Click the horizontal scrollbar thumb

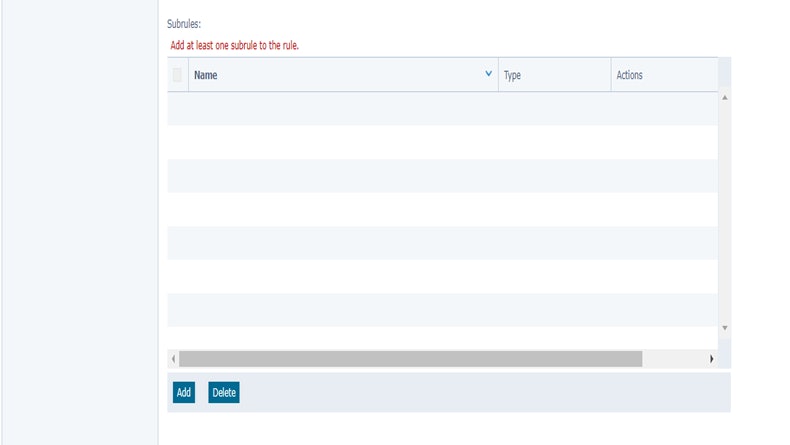(410, 358)
